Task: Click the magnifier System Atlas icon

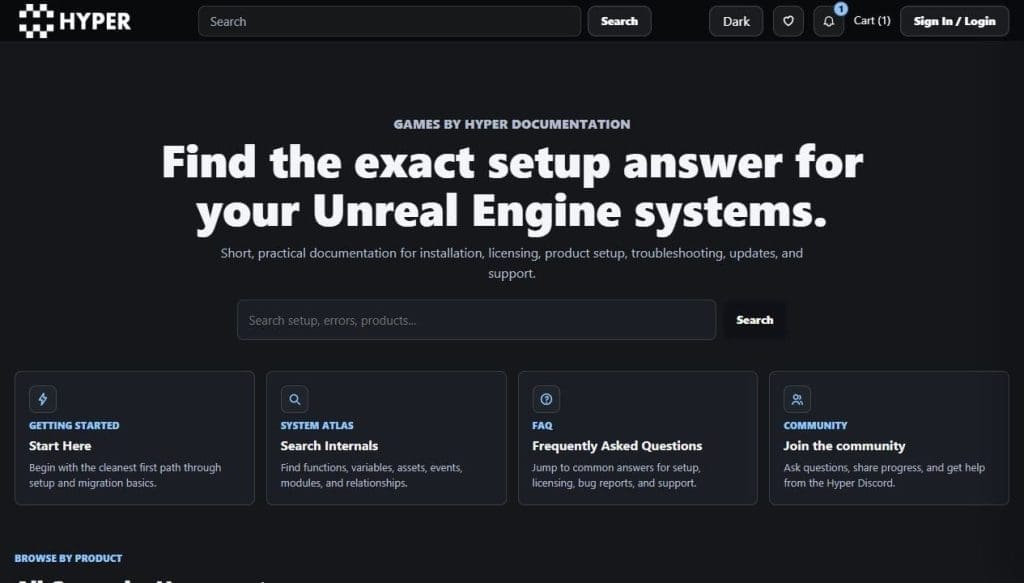Action: (295, 399)
